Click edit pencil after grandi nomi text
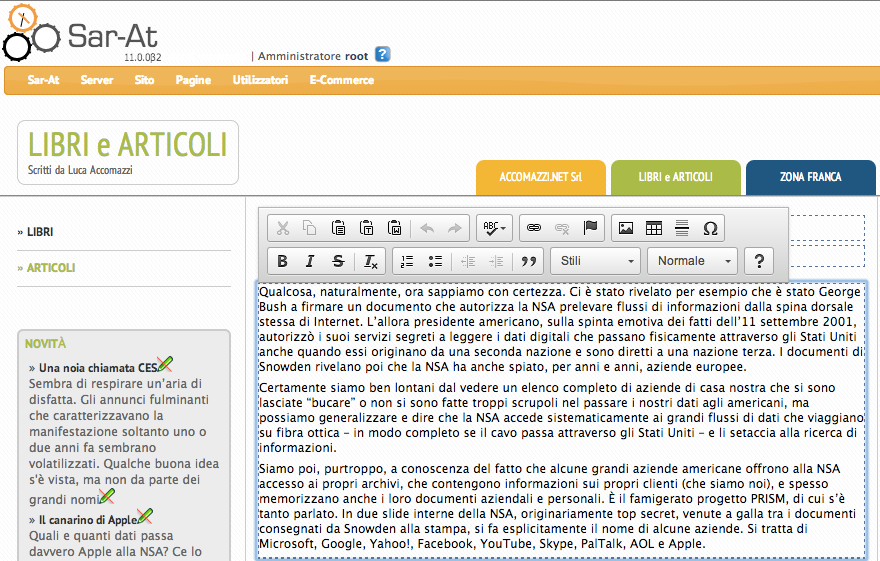The image size is (880, 561). 107,496
